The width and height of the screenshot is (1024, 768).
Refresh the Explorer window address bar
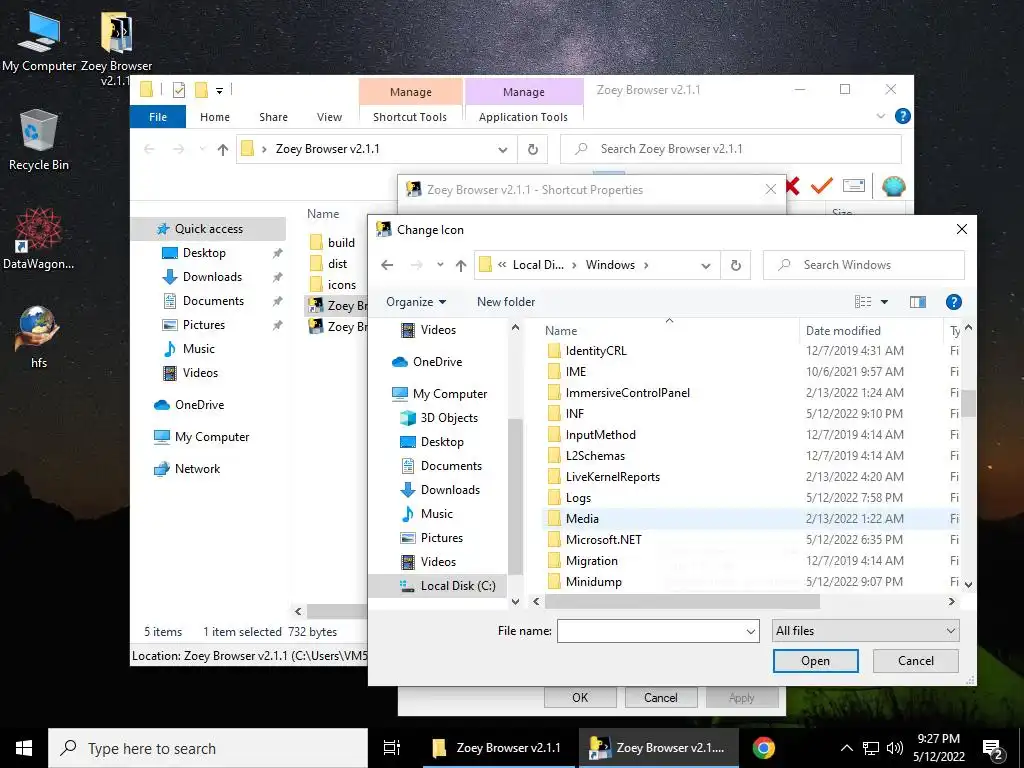[x=533, y=150]
